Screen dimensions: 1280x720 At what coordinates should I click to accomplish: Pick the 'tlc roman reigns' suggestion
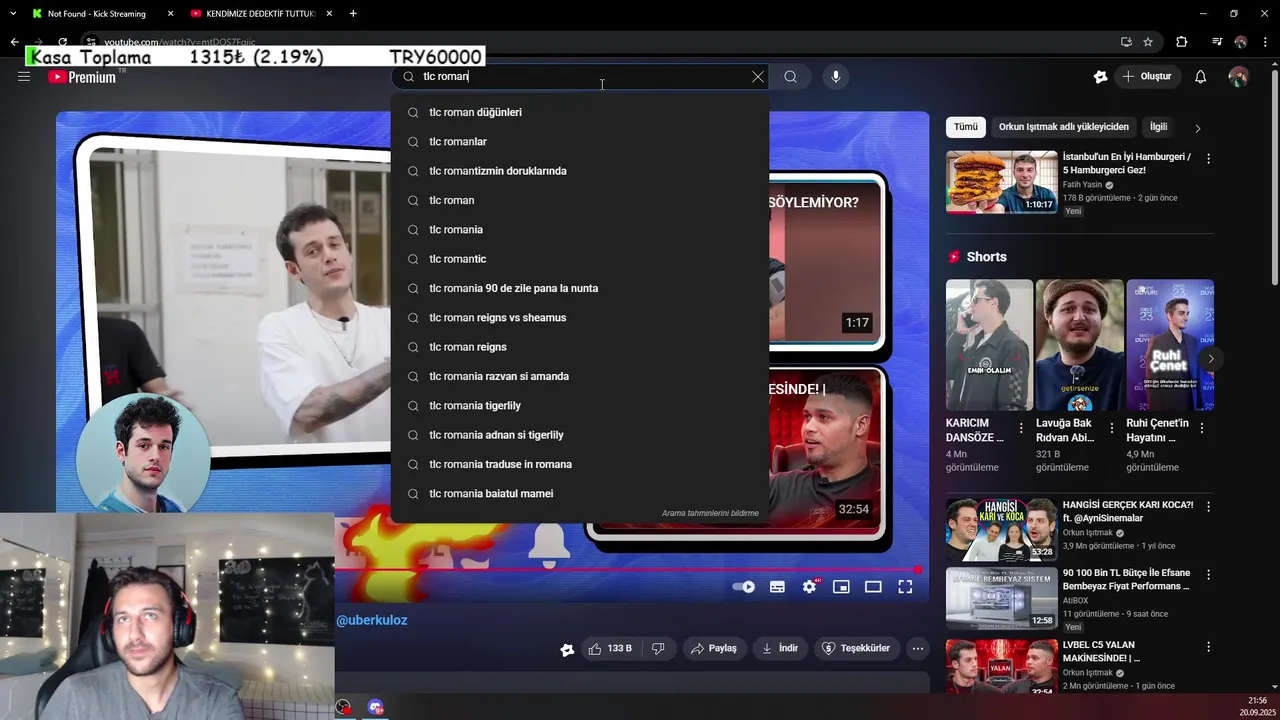(x=580, y=347)
